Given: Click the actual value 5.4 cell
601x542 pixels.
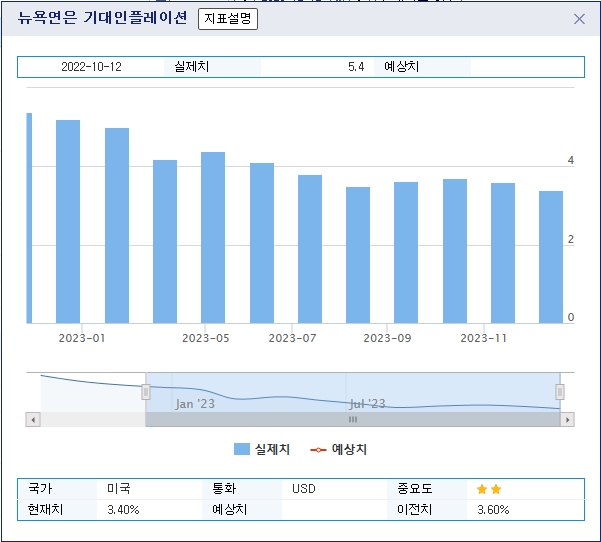Looking at the screenshot, I should pos(356,67).
